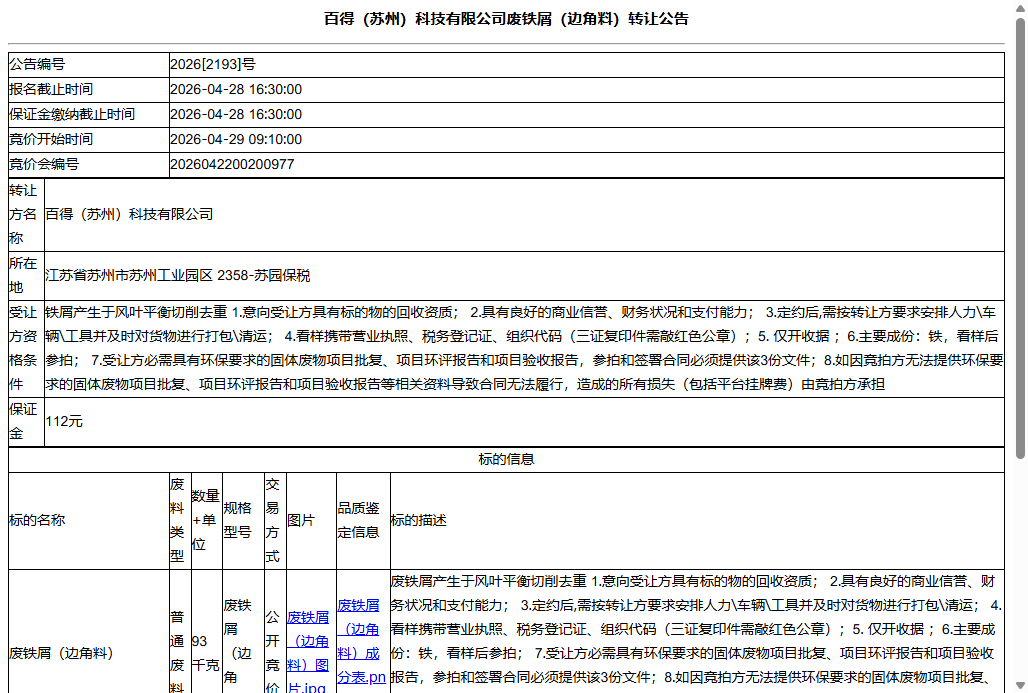Click the 品质鉴定信息 column header

coord(363,521)
